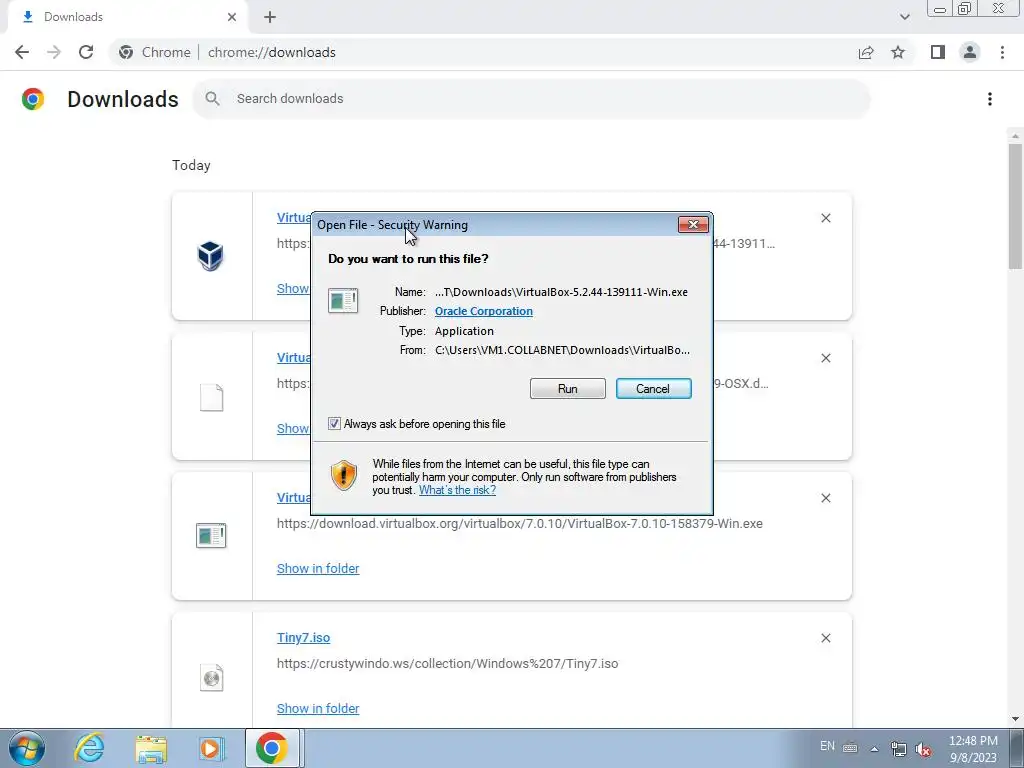Click the EN language indicator

[827, 746]
